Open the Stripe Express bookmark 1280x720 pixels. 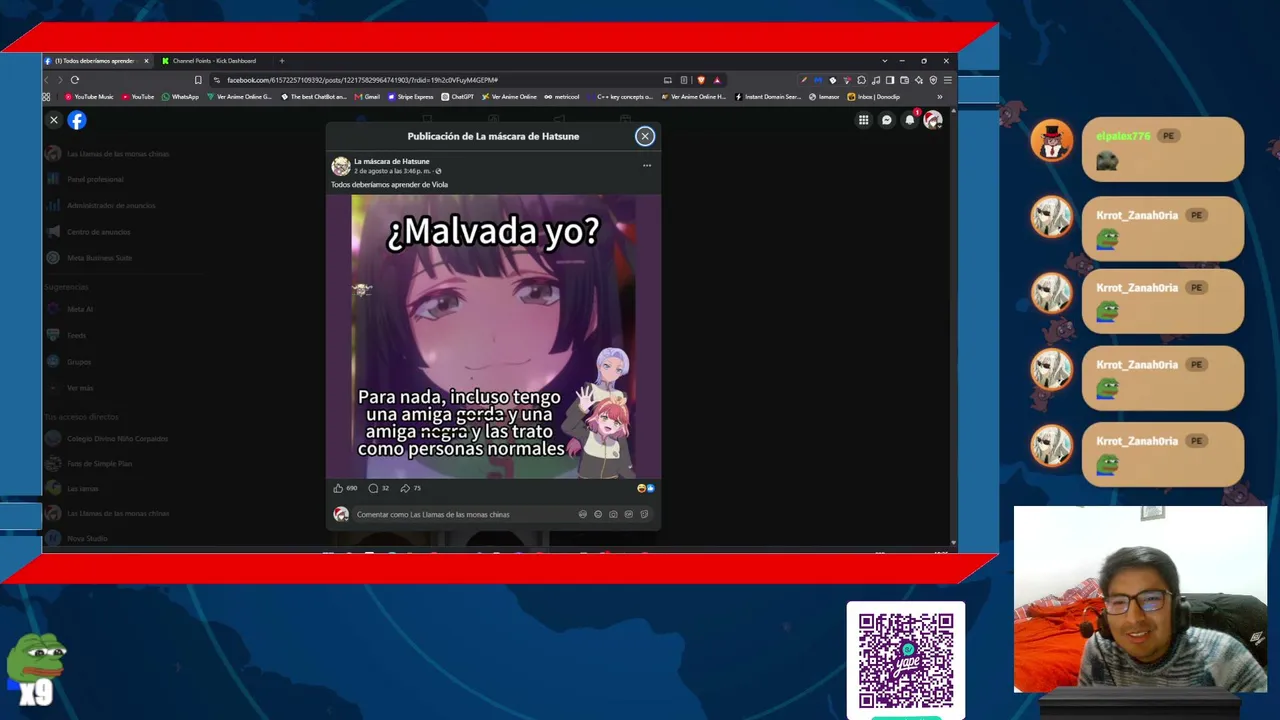click(411, 97)
